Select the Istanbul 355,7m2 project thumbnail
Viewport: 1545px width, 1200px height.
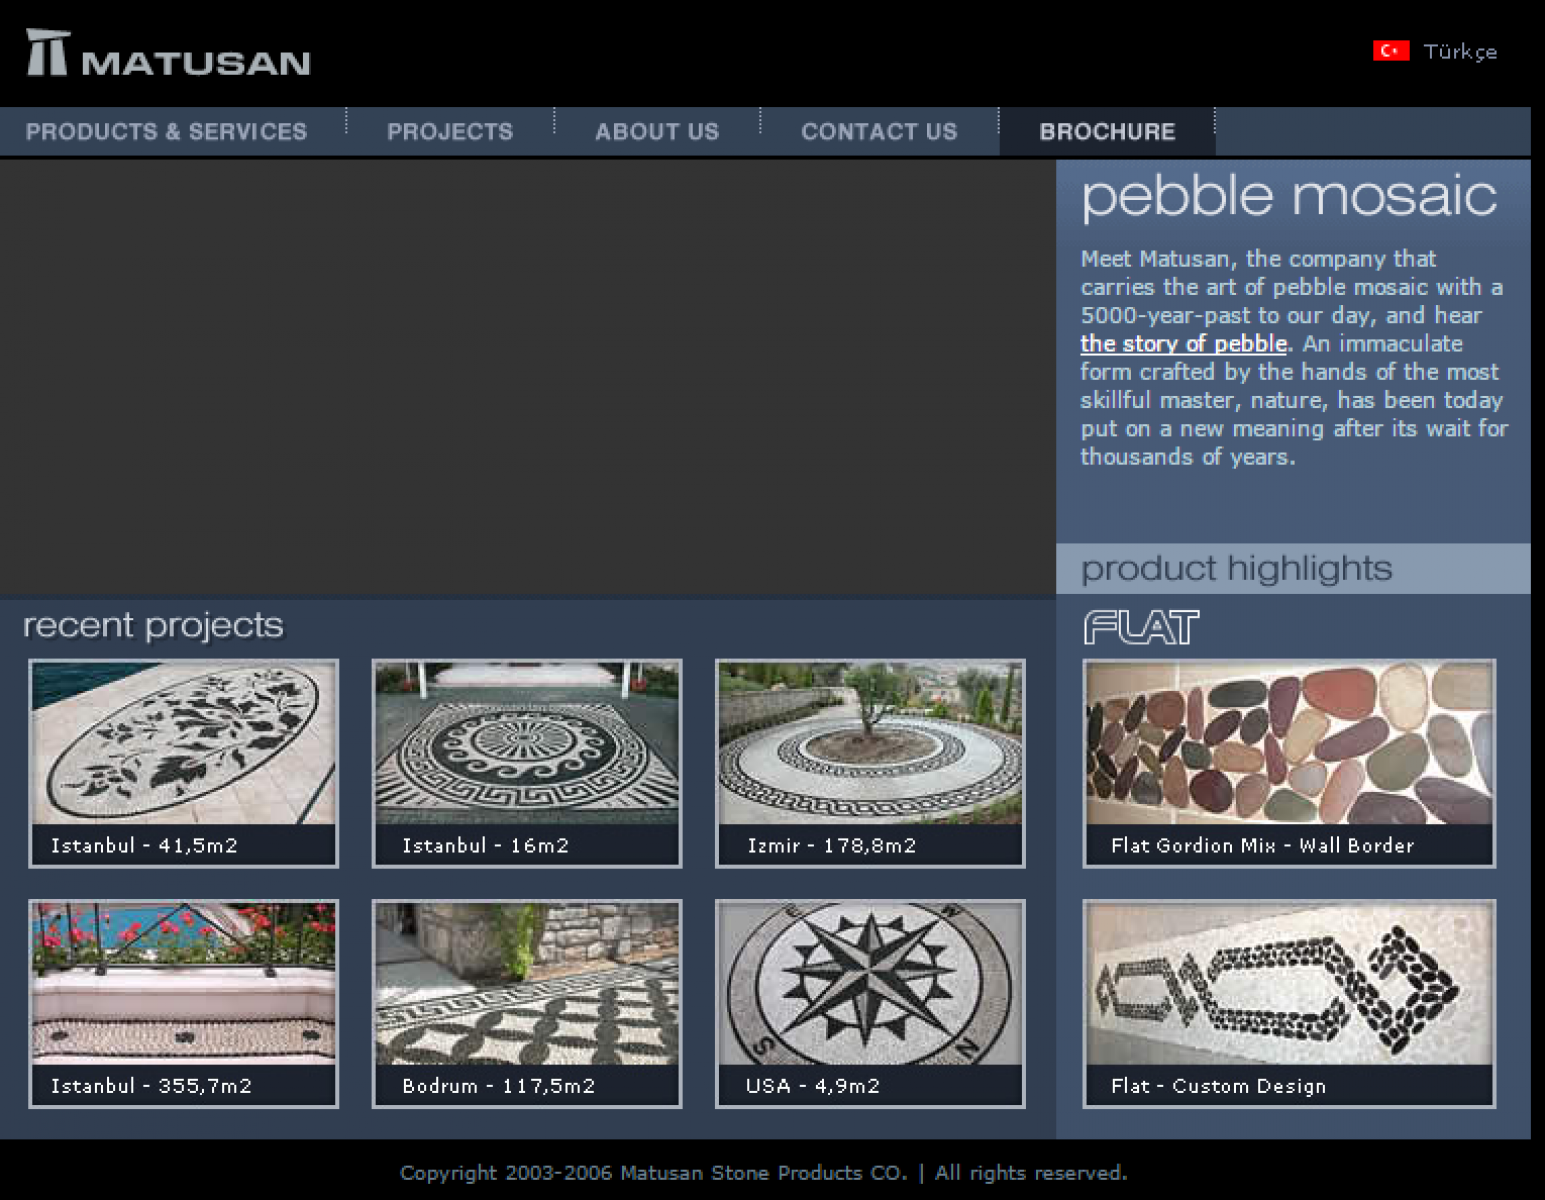pyautogui.click(x=184, y=984)
